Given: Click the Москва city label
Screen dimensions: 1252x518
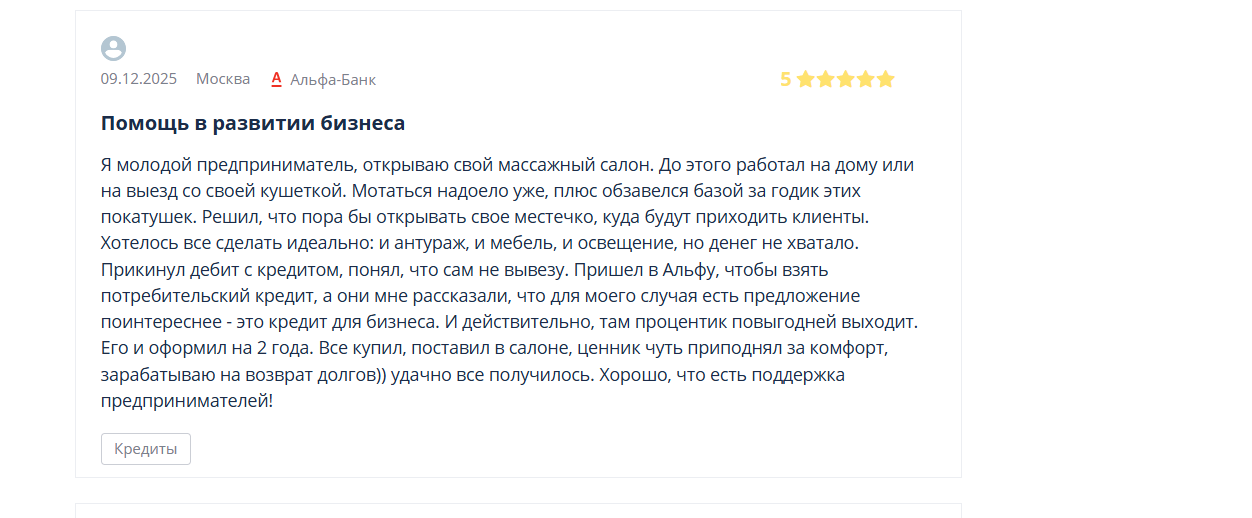Looking at the screenshot, I should point(223,79).
